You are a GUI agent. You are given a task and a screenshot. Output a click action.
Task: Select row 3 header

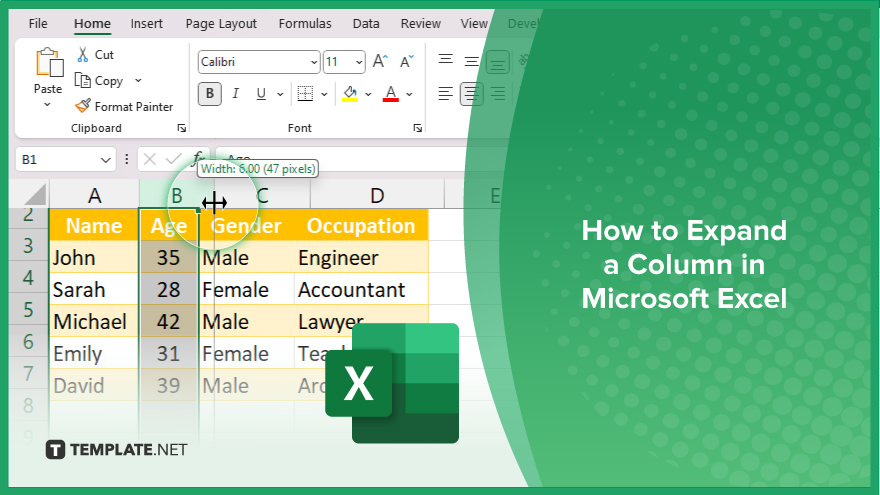tap(28, 245)
